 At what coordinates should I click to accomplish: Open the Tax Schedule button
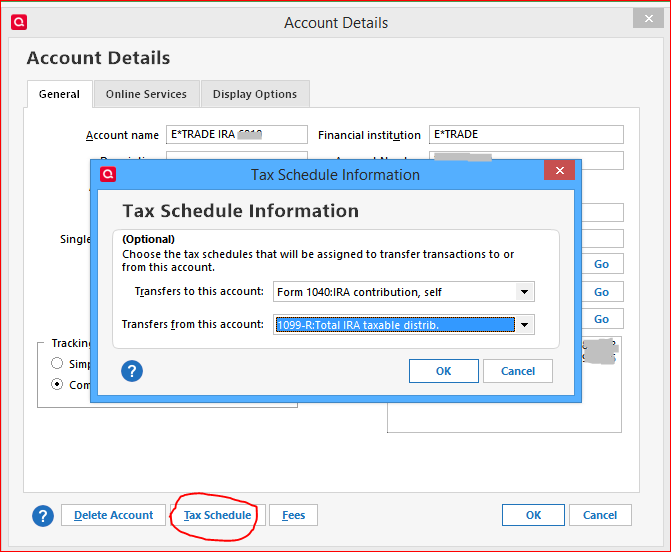(217, 515)
